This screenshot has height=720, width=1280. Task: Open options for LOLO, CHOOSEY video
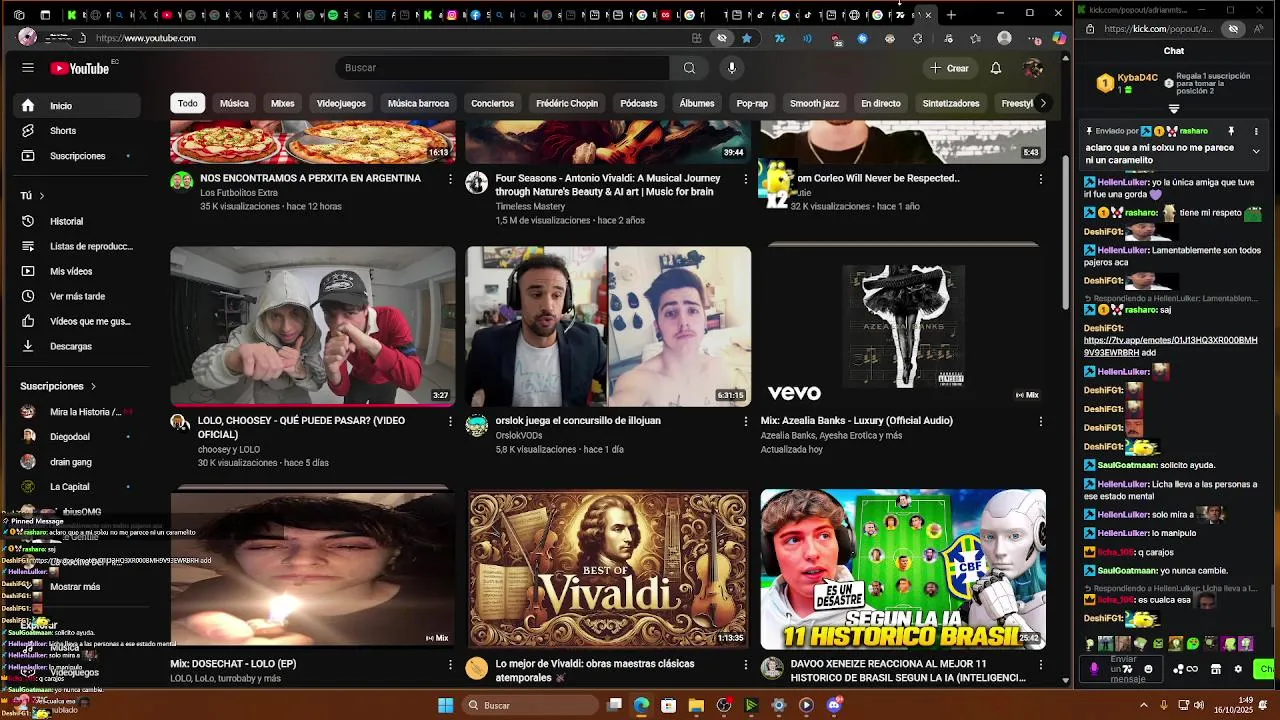click(x=450, y=421)
